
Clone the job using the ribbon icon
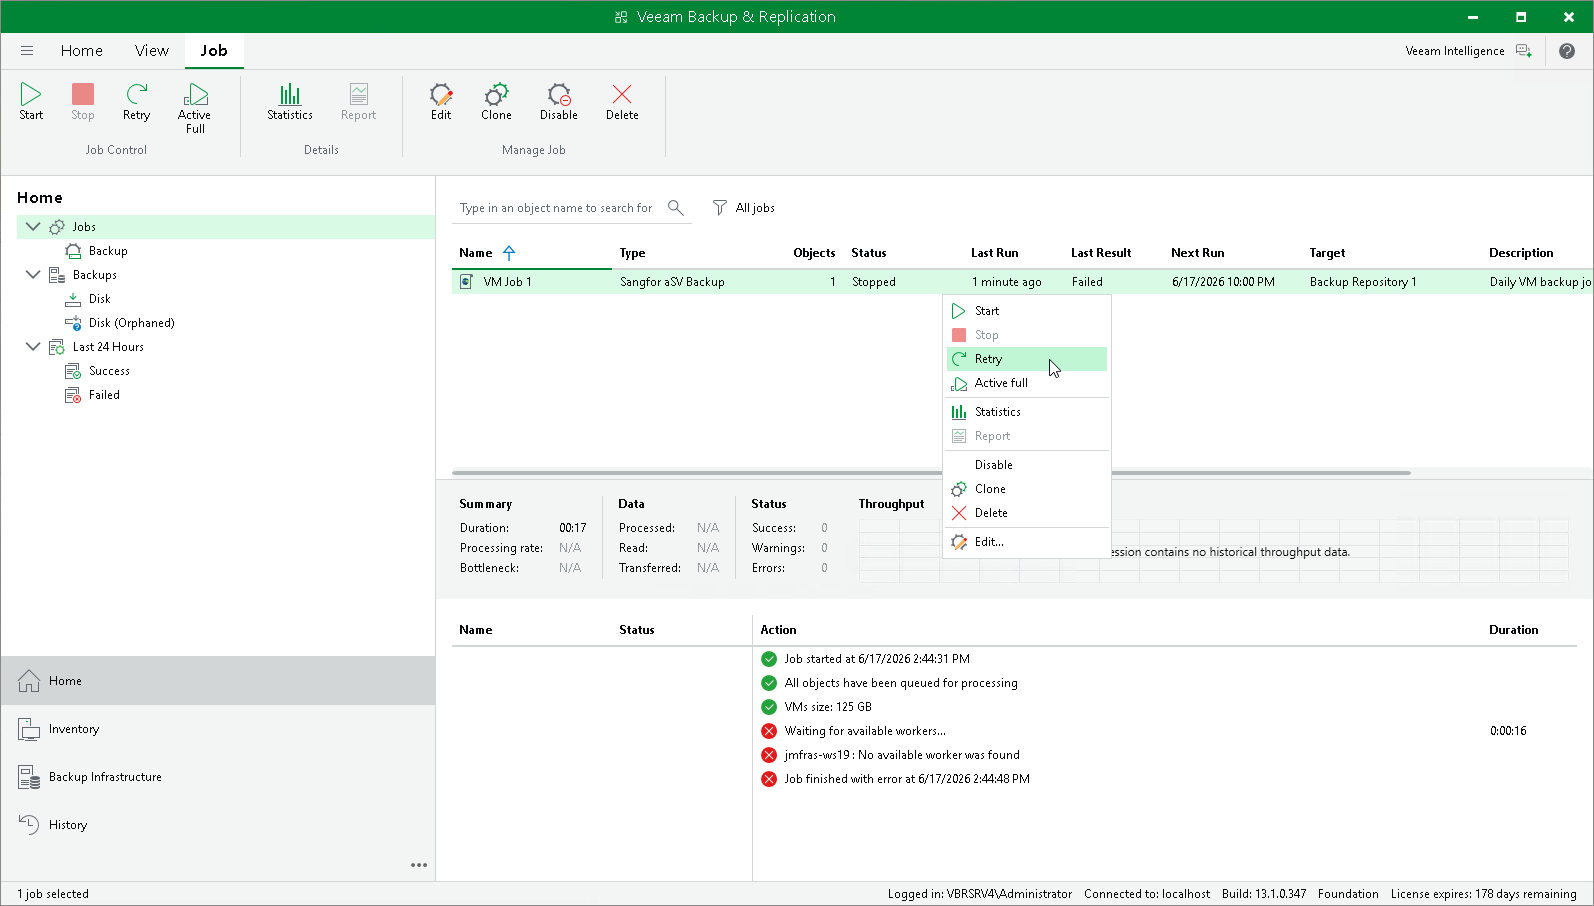(x=496, y=95)
